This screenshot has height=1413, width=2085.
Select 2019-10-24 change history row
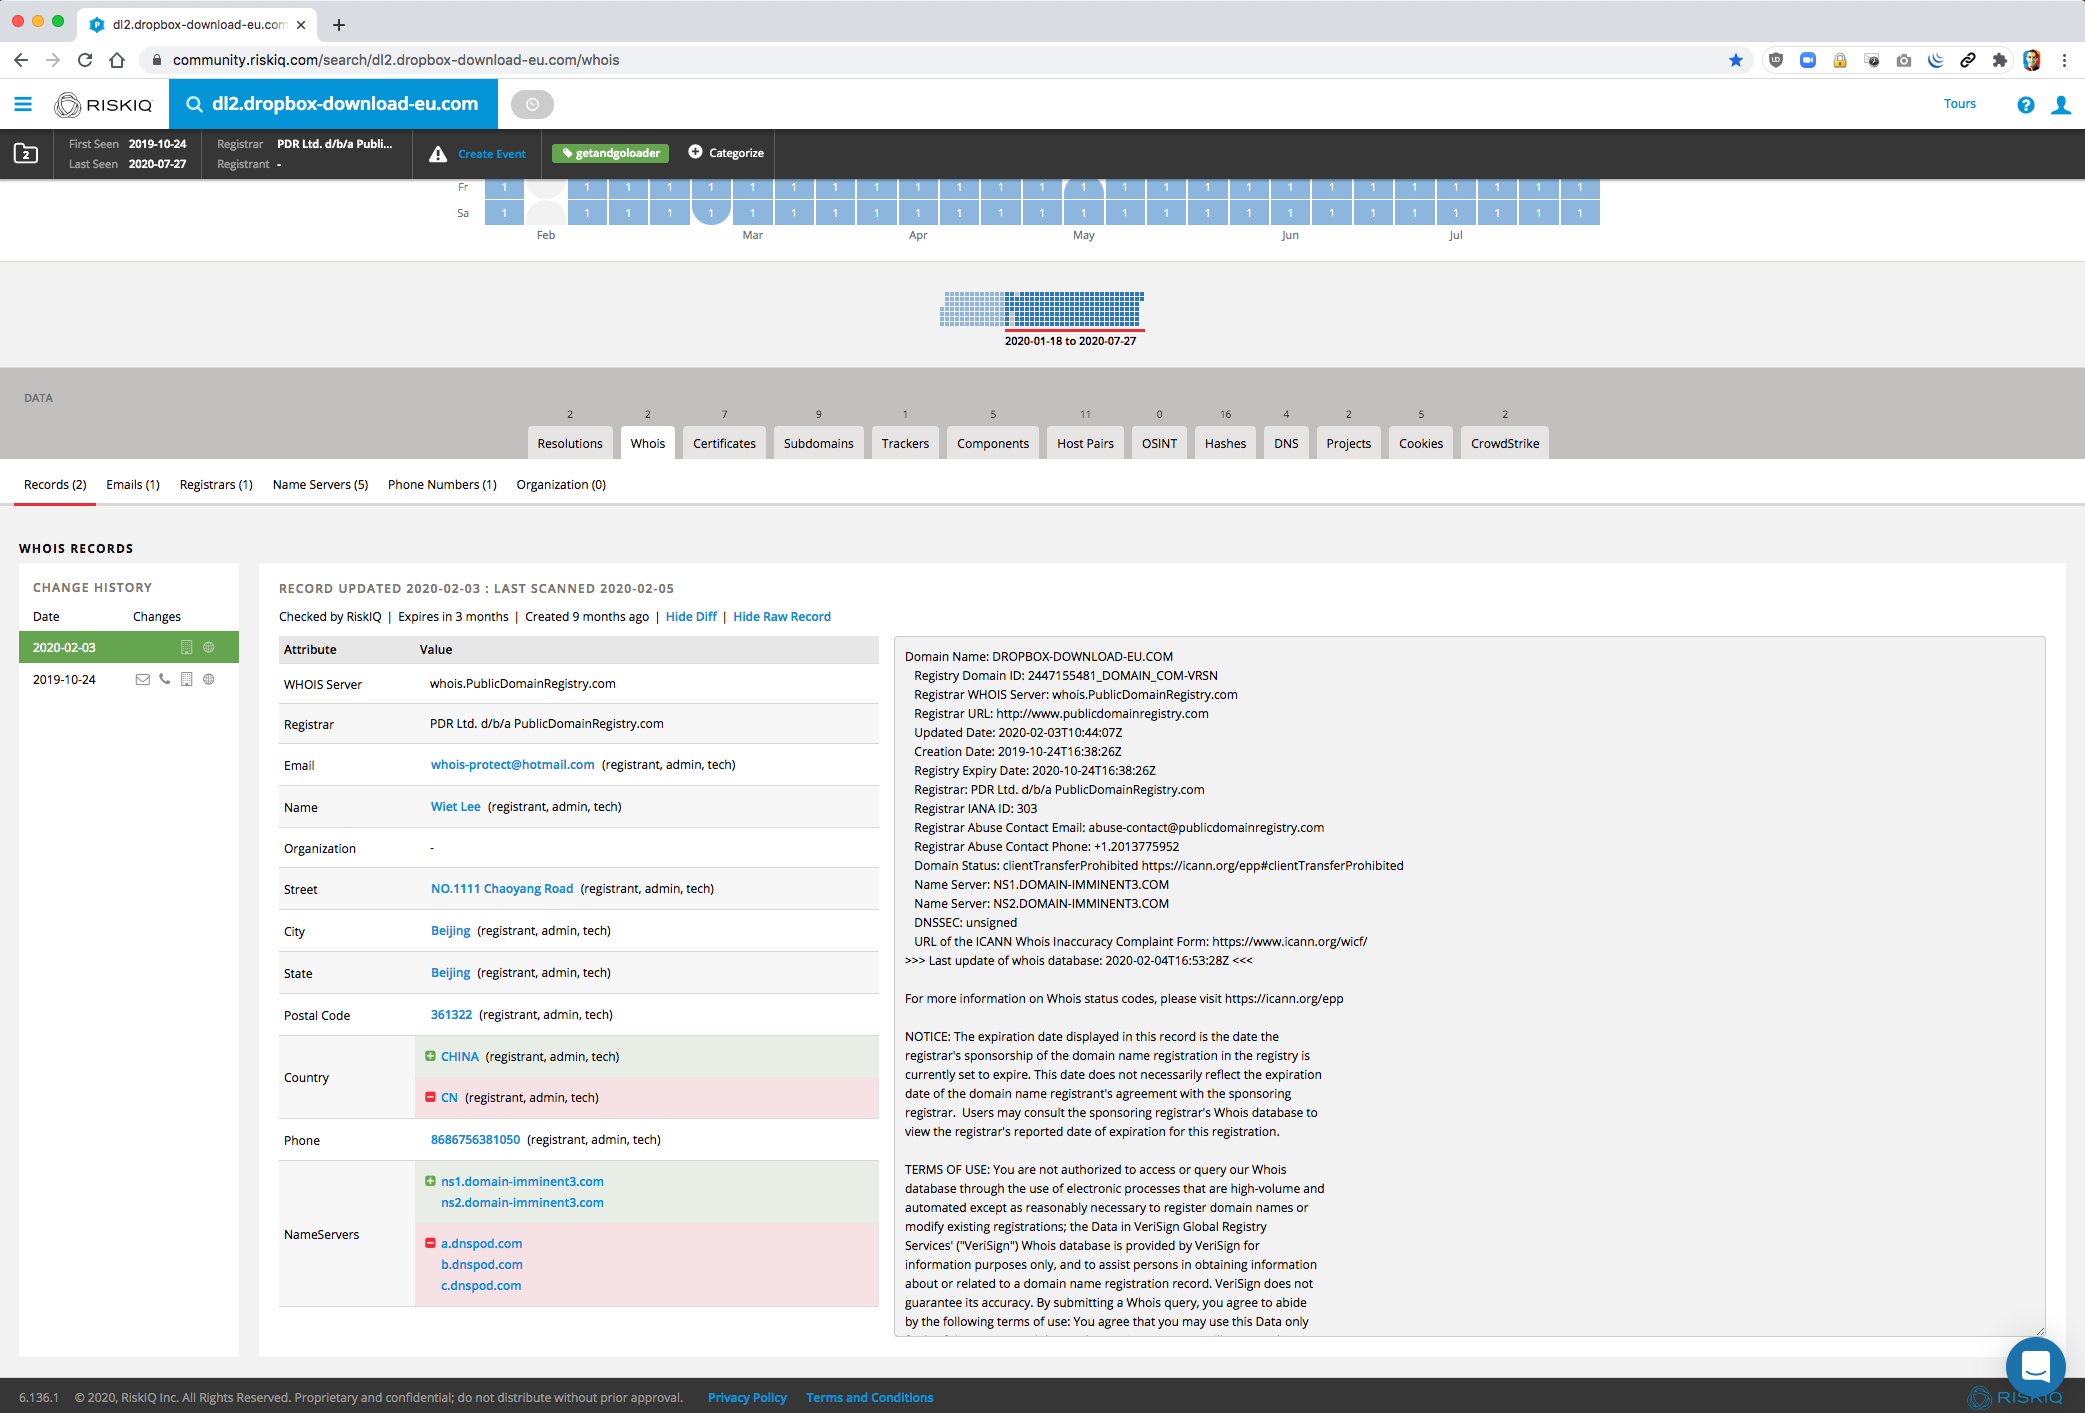[x=129, y=679]
